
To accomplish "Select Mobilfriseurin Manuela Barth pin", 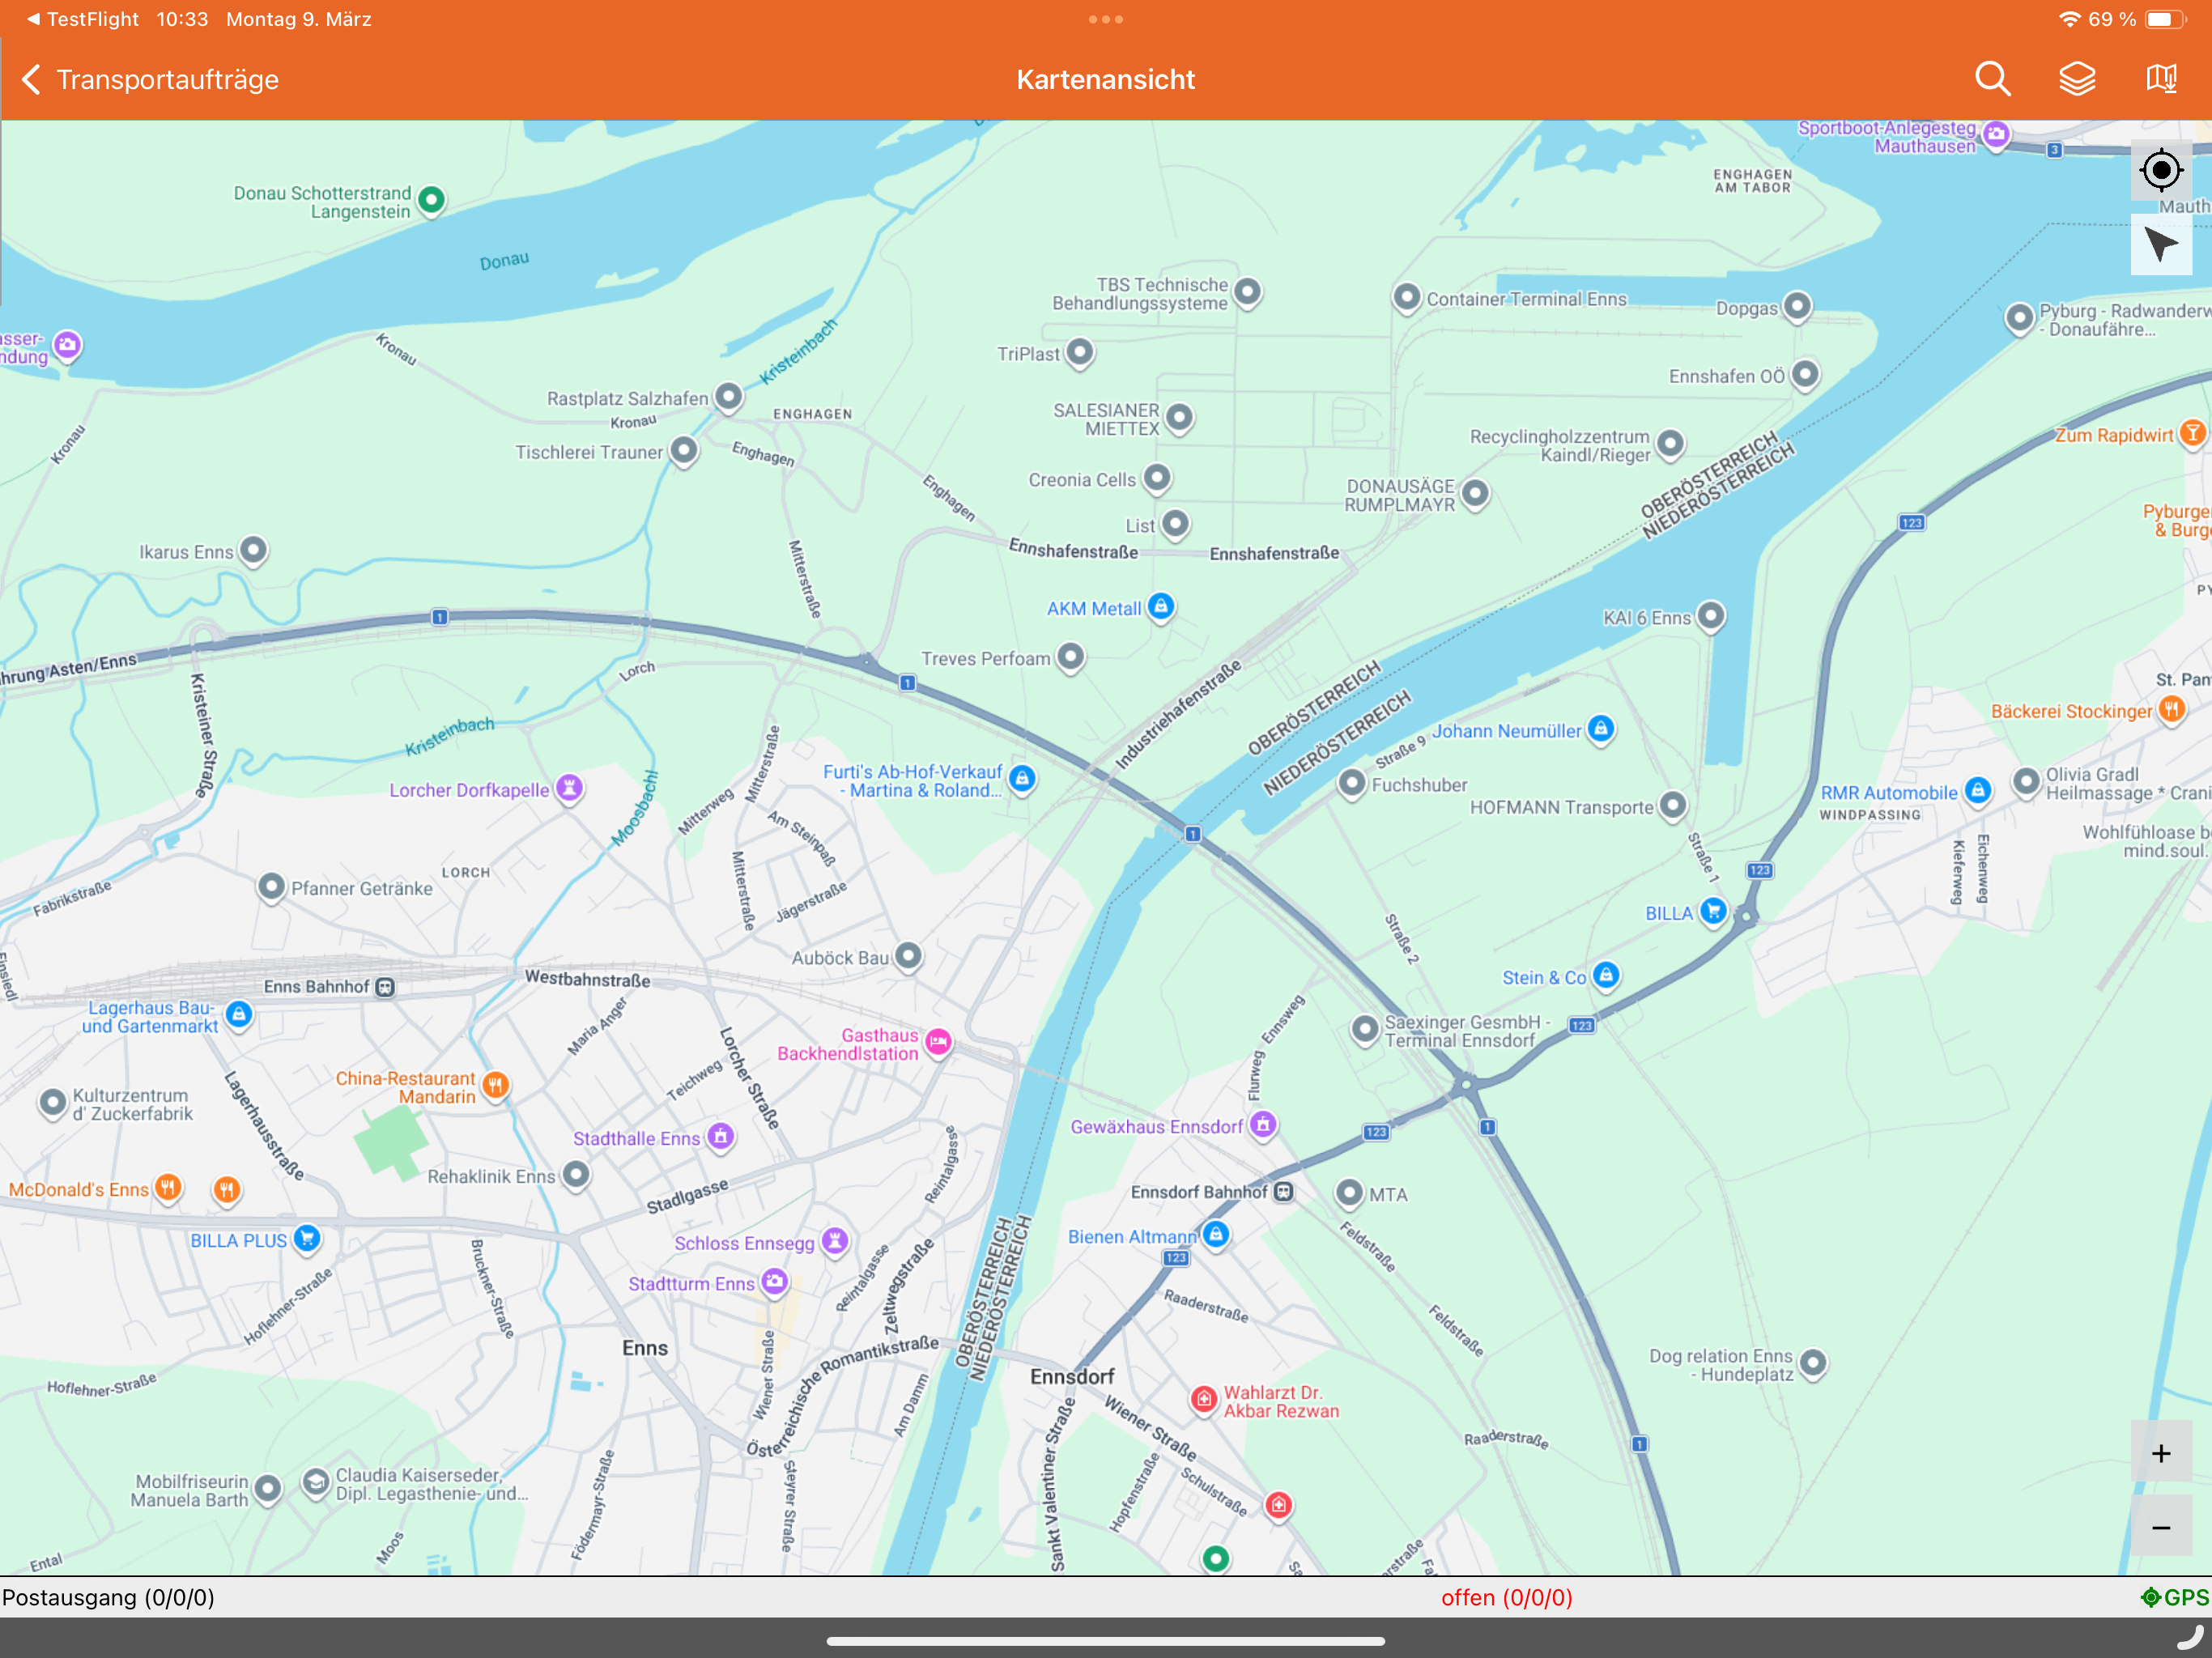I will pyautogui.click(x=267, y=1489).
